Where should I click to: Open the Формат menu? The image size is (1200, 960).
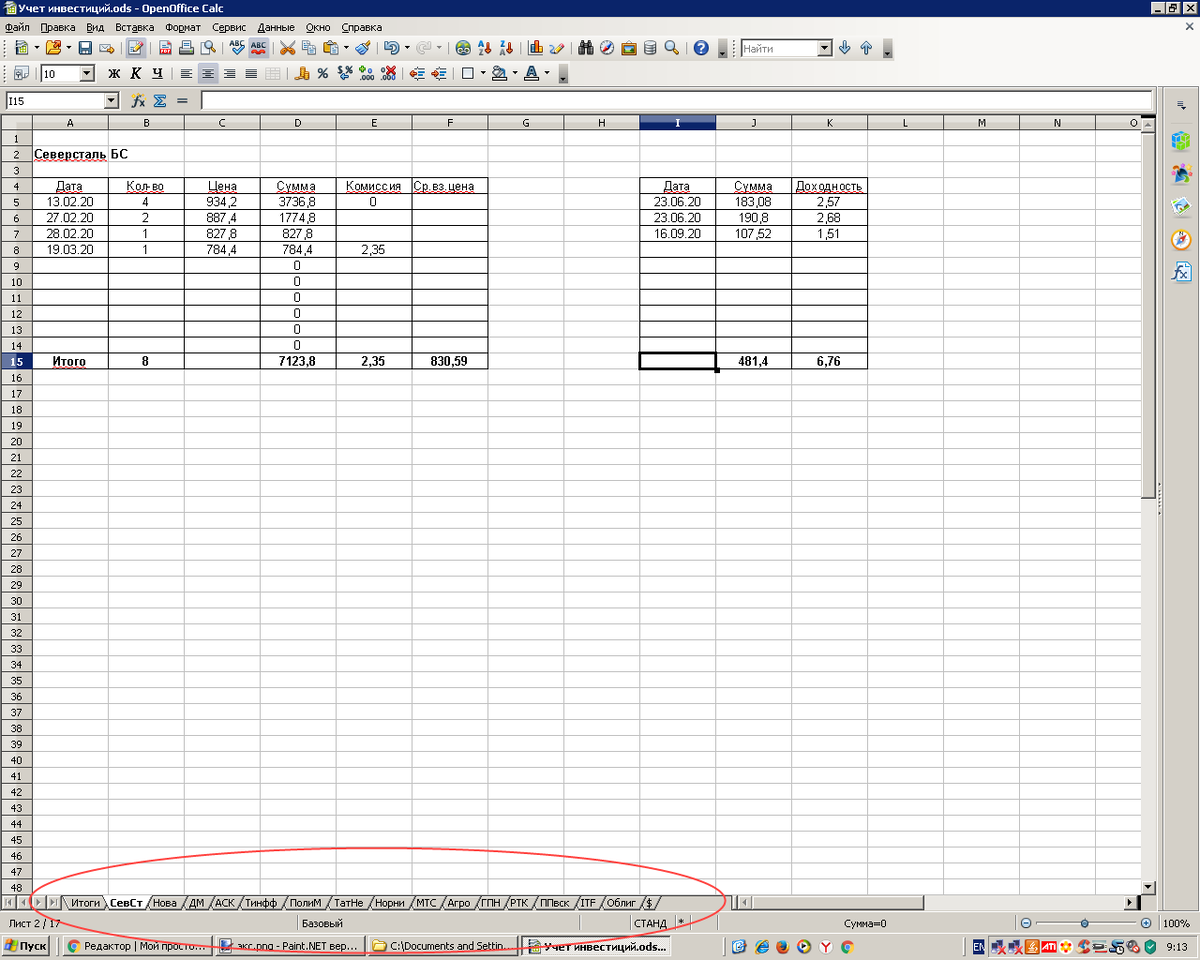(x=182, y=27)
